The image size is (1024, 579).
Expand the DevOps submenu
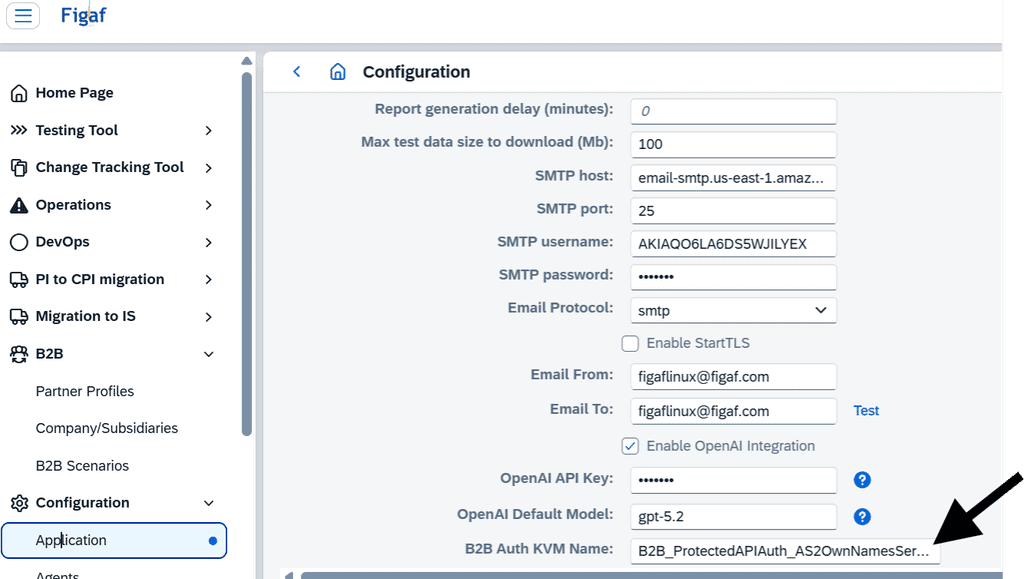(208, 242)
